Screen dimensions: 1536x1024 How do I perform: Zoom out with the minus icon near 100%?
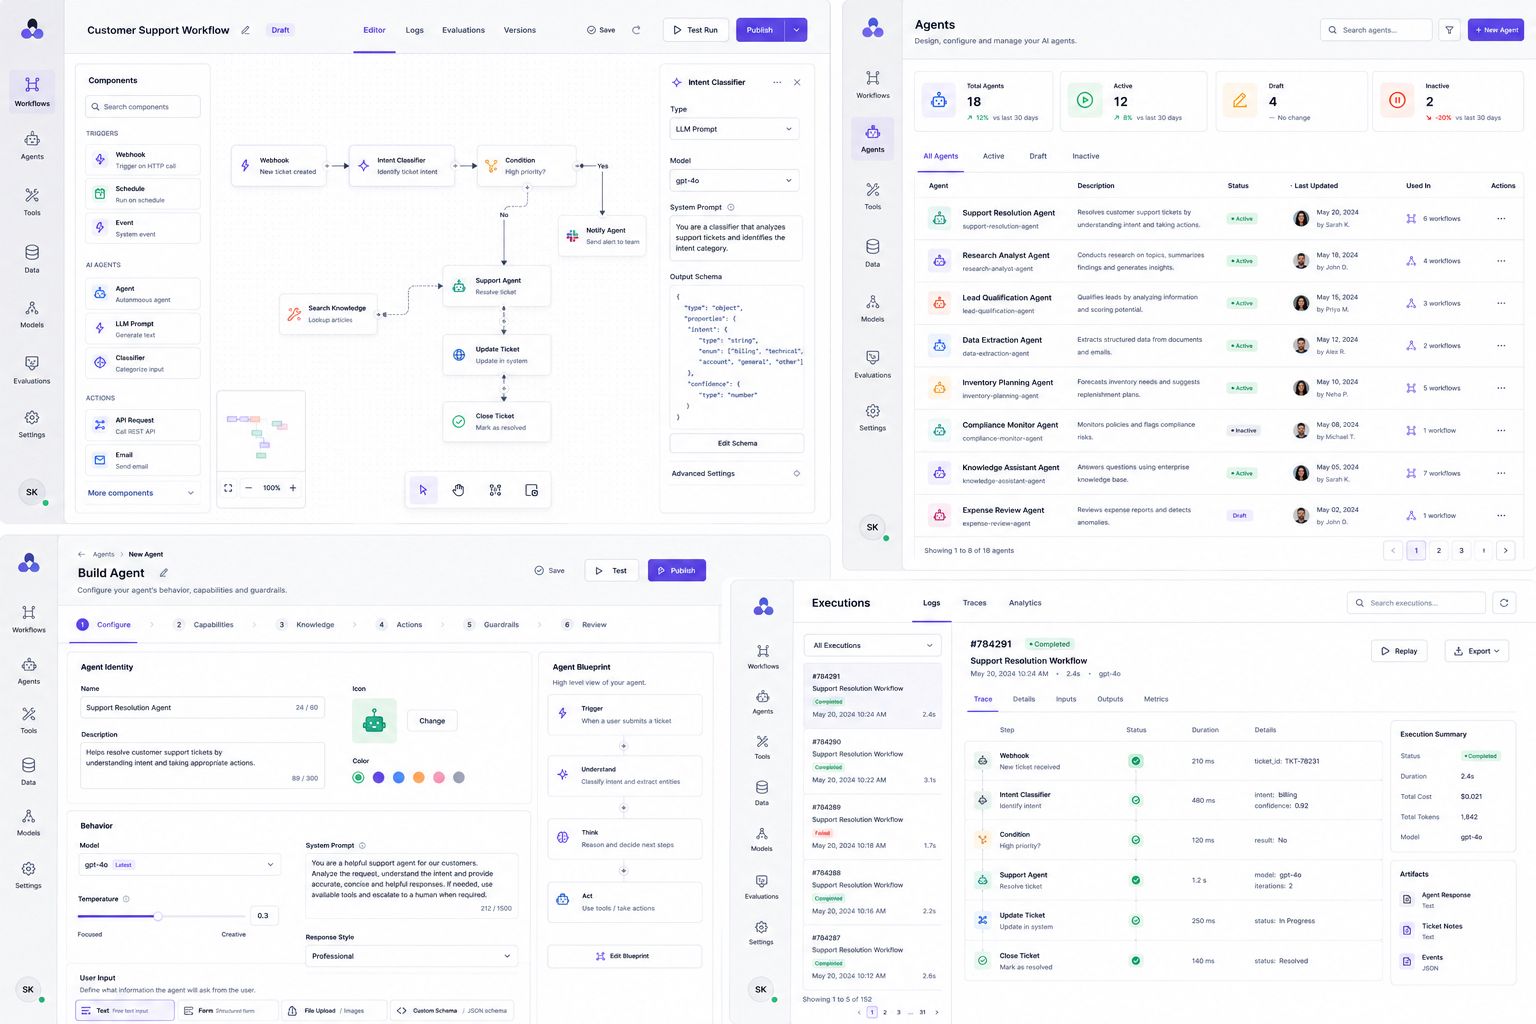(249, 488)
